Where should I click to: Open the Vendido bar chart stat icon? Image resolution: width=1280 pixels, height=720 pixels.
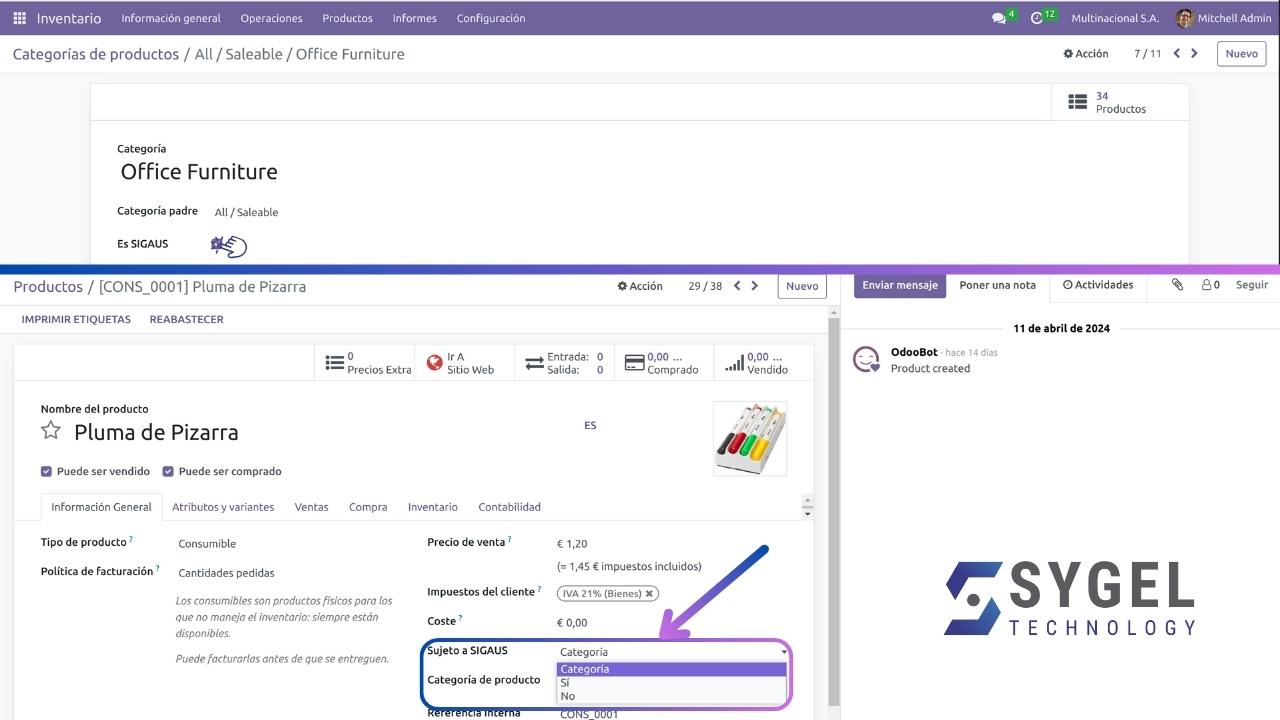click(734, 363)
